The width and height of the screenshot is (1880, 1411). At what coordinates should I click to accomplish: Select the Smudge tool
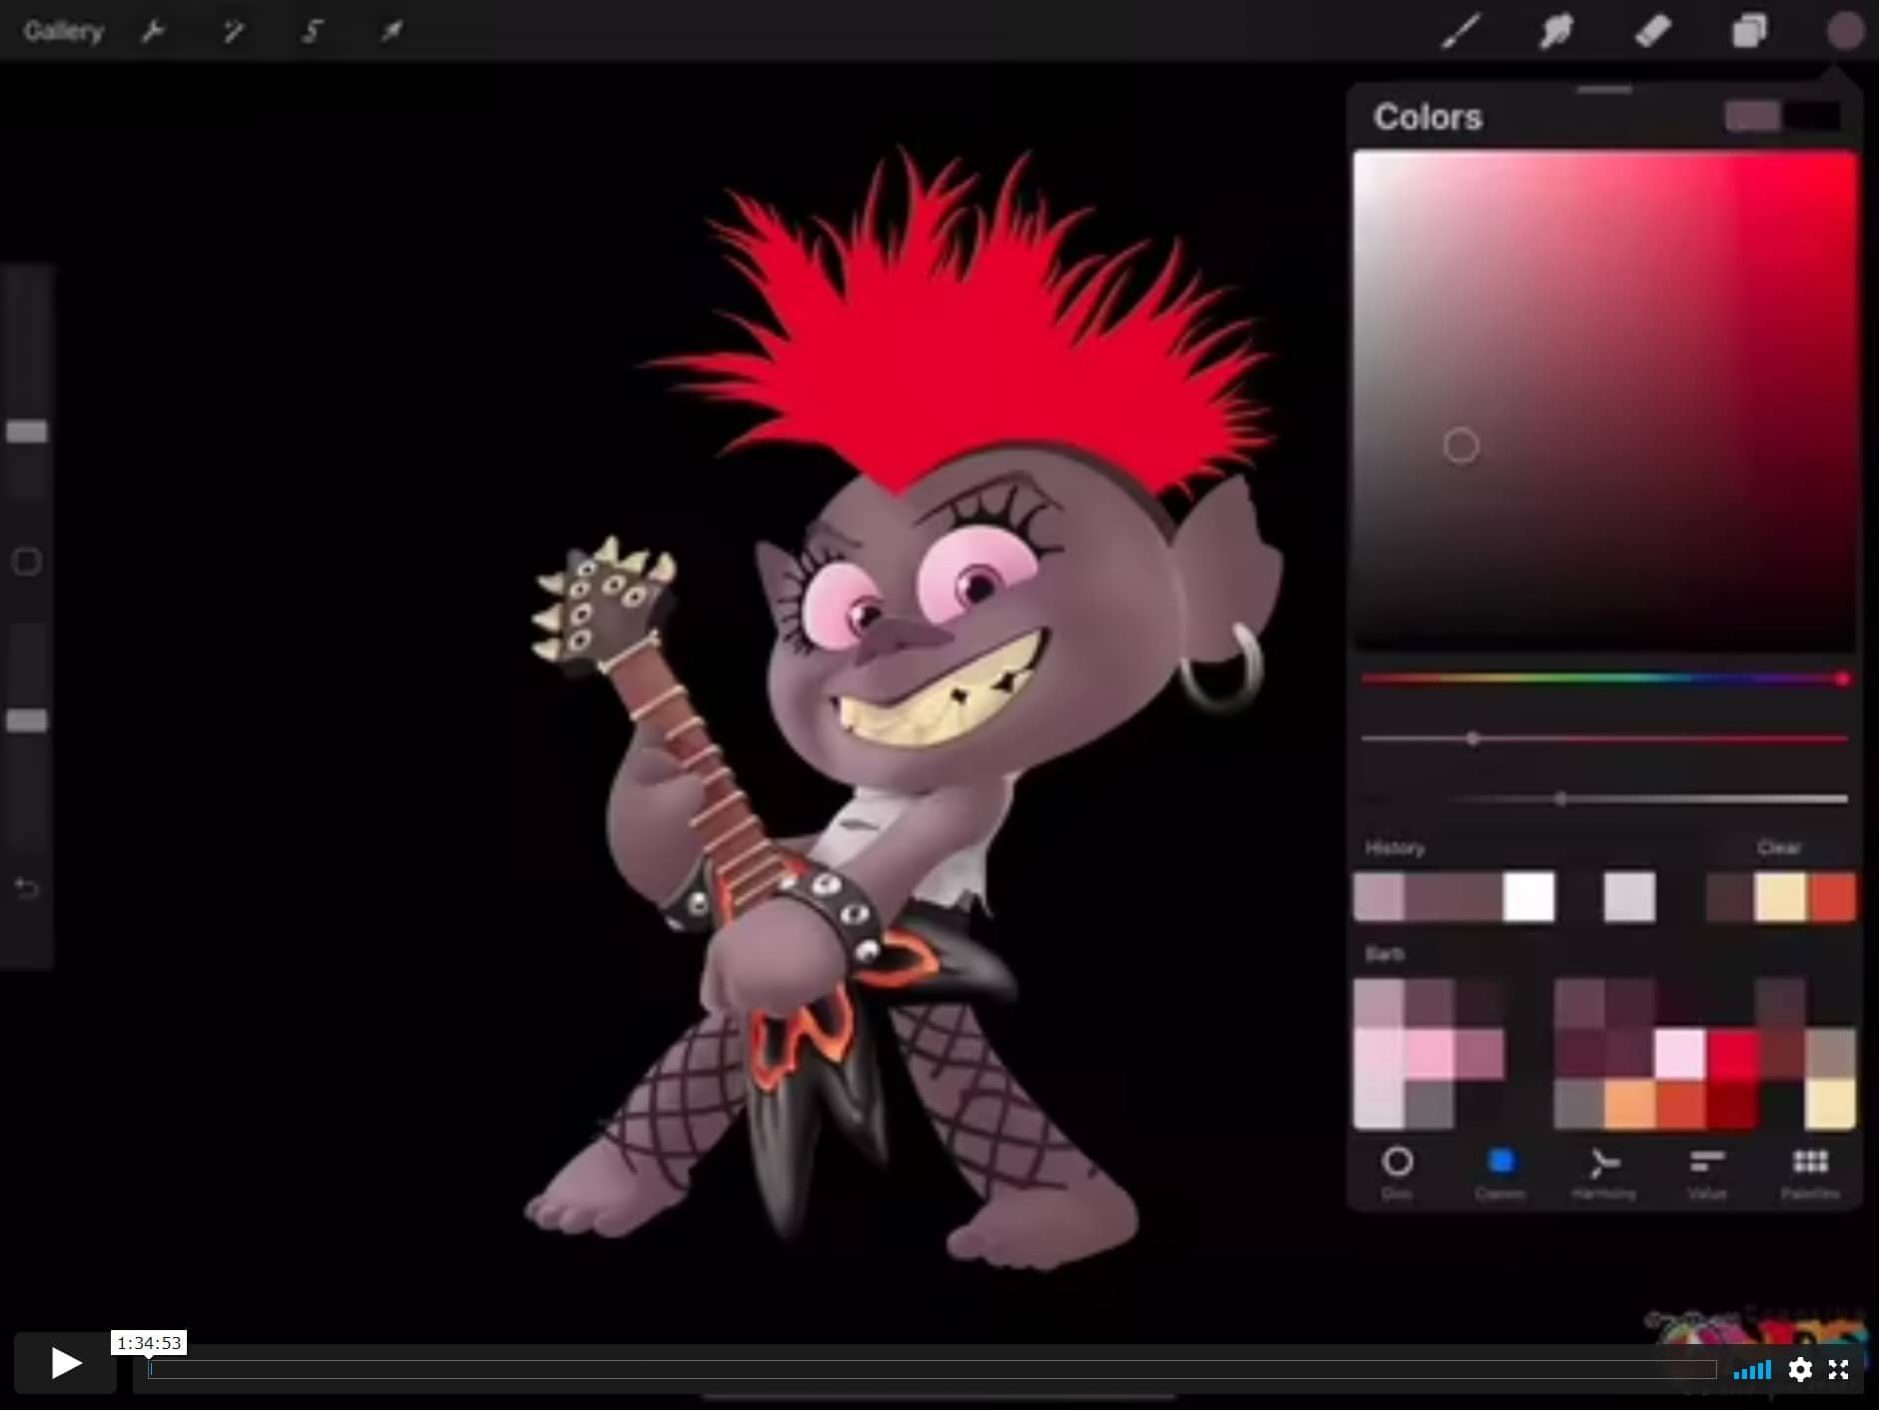(1557, 30)
